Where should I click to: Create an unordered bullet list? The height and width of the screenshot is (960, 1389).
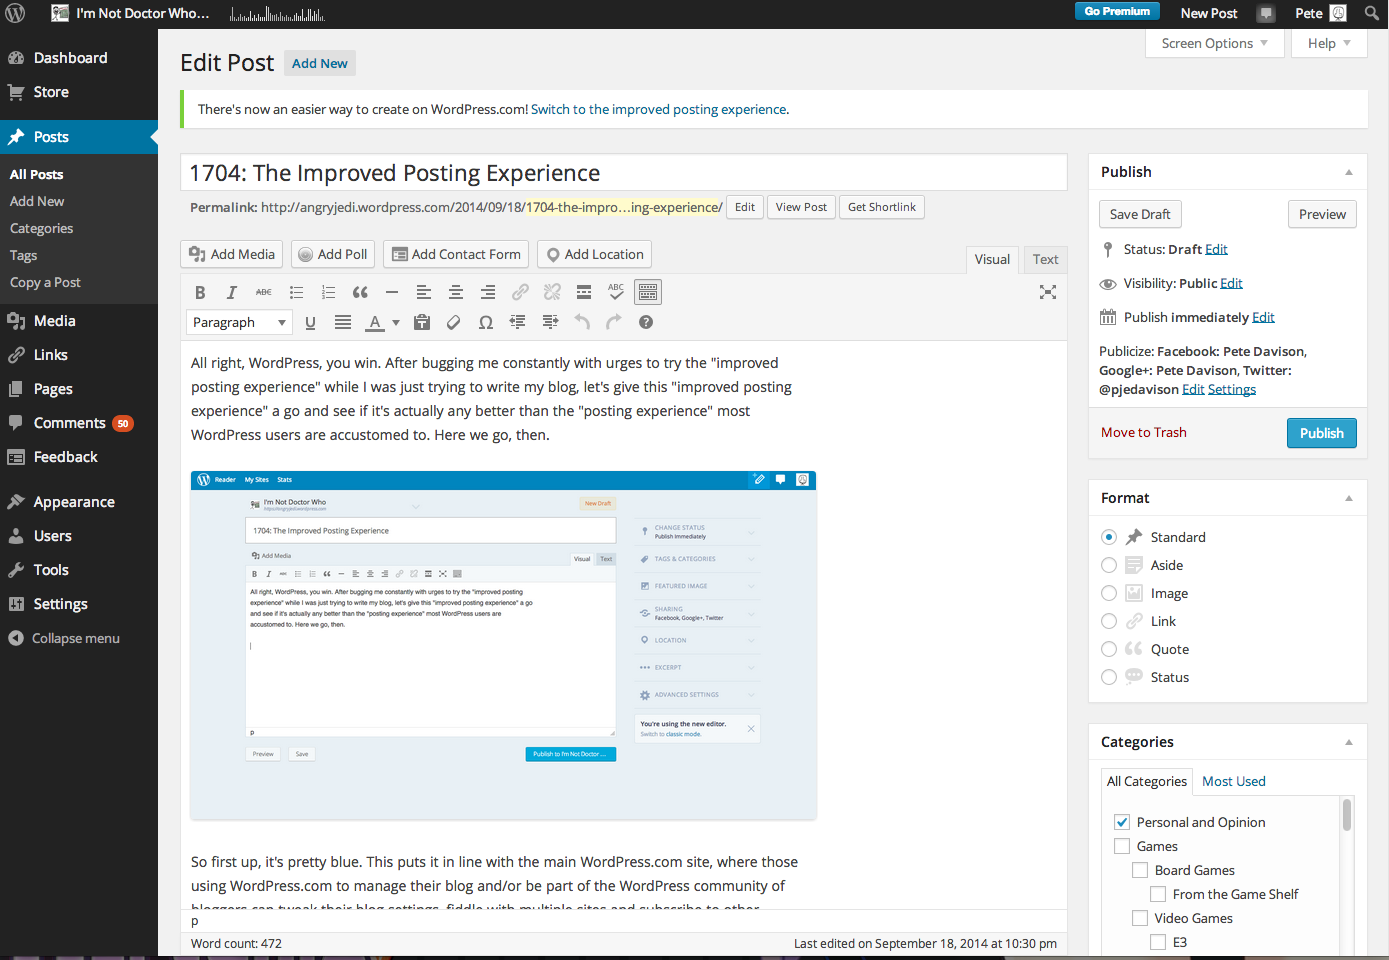click(296, 291)
